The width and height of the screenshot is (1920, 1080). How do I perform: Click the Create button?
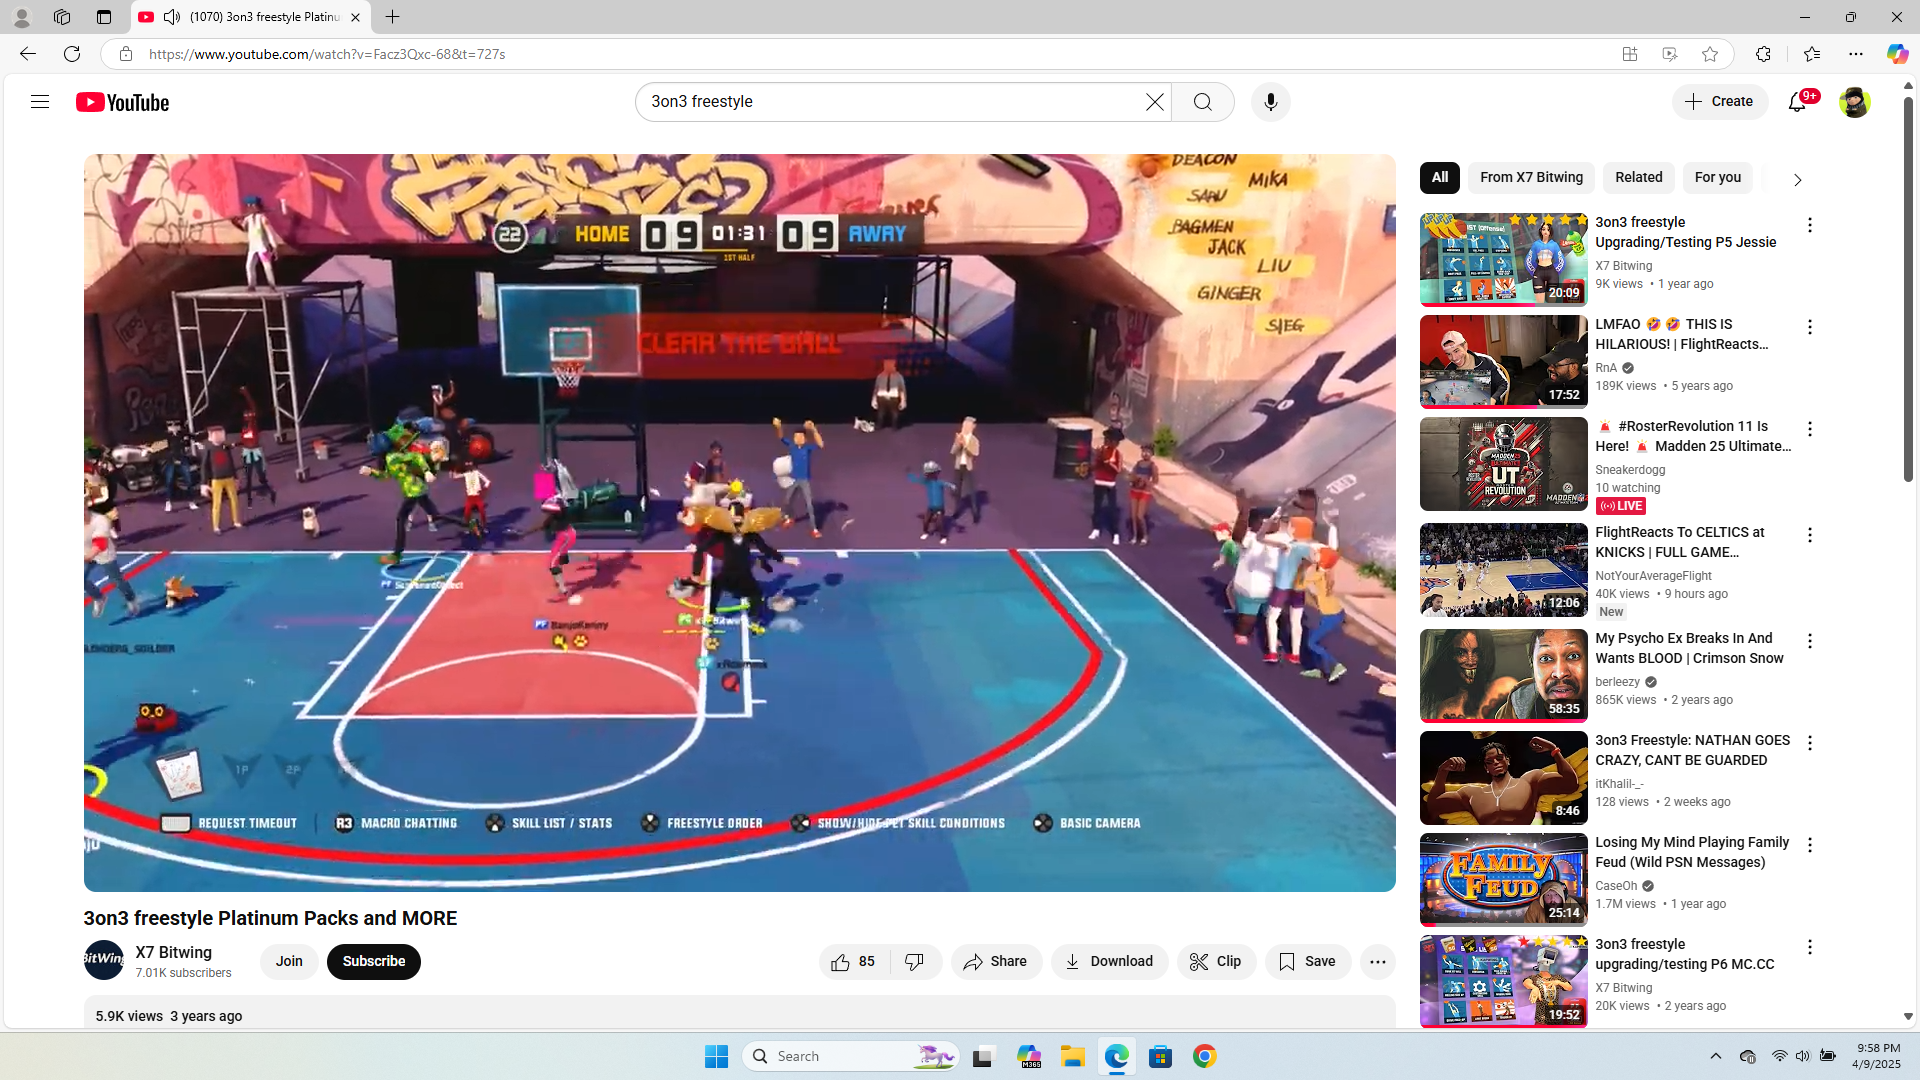coord(1720,102)
